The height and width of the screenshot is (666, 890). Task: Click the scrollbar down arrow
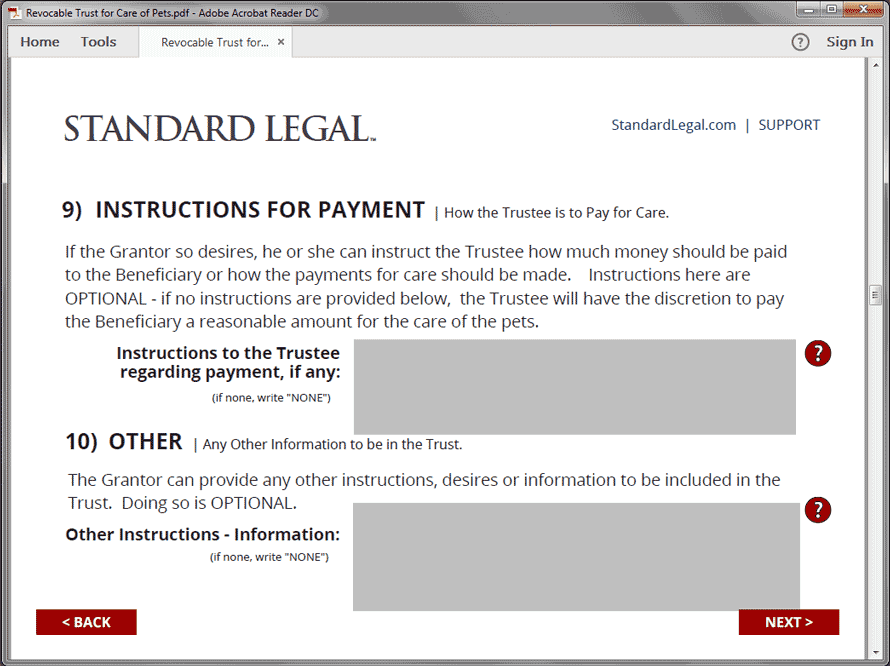[x=875, y=649]
